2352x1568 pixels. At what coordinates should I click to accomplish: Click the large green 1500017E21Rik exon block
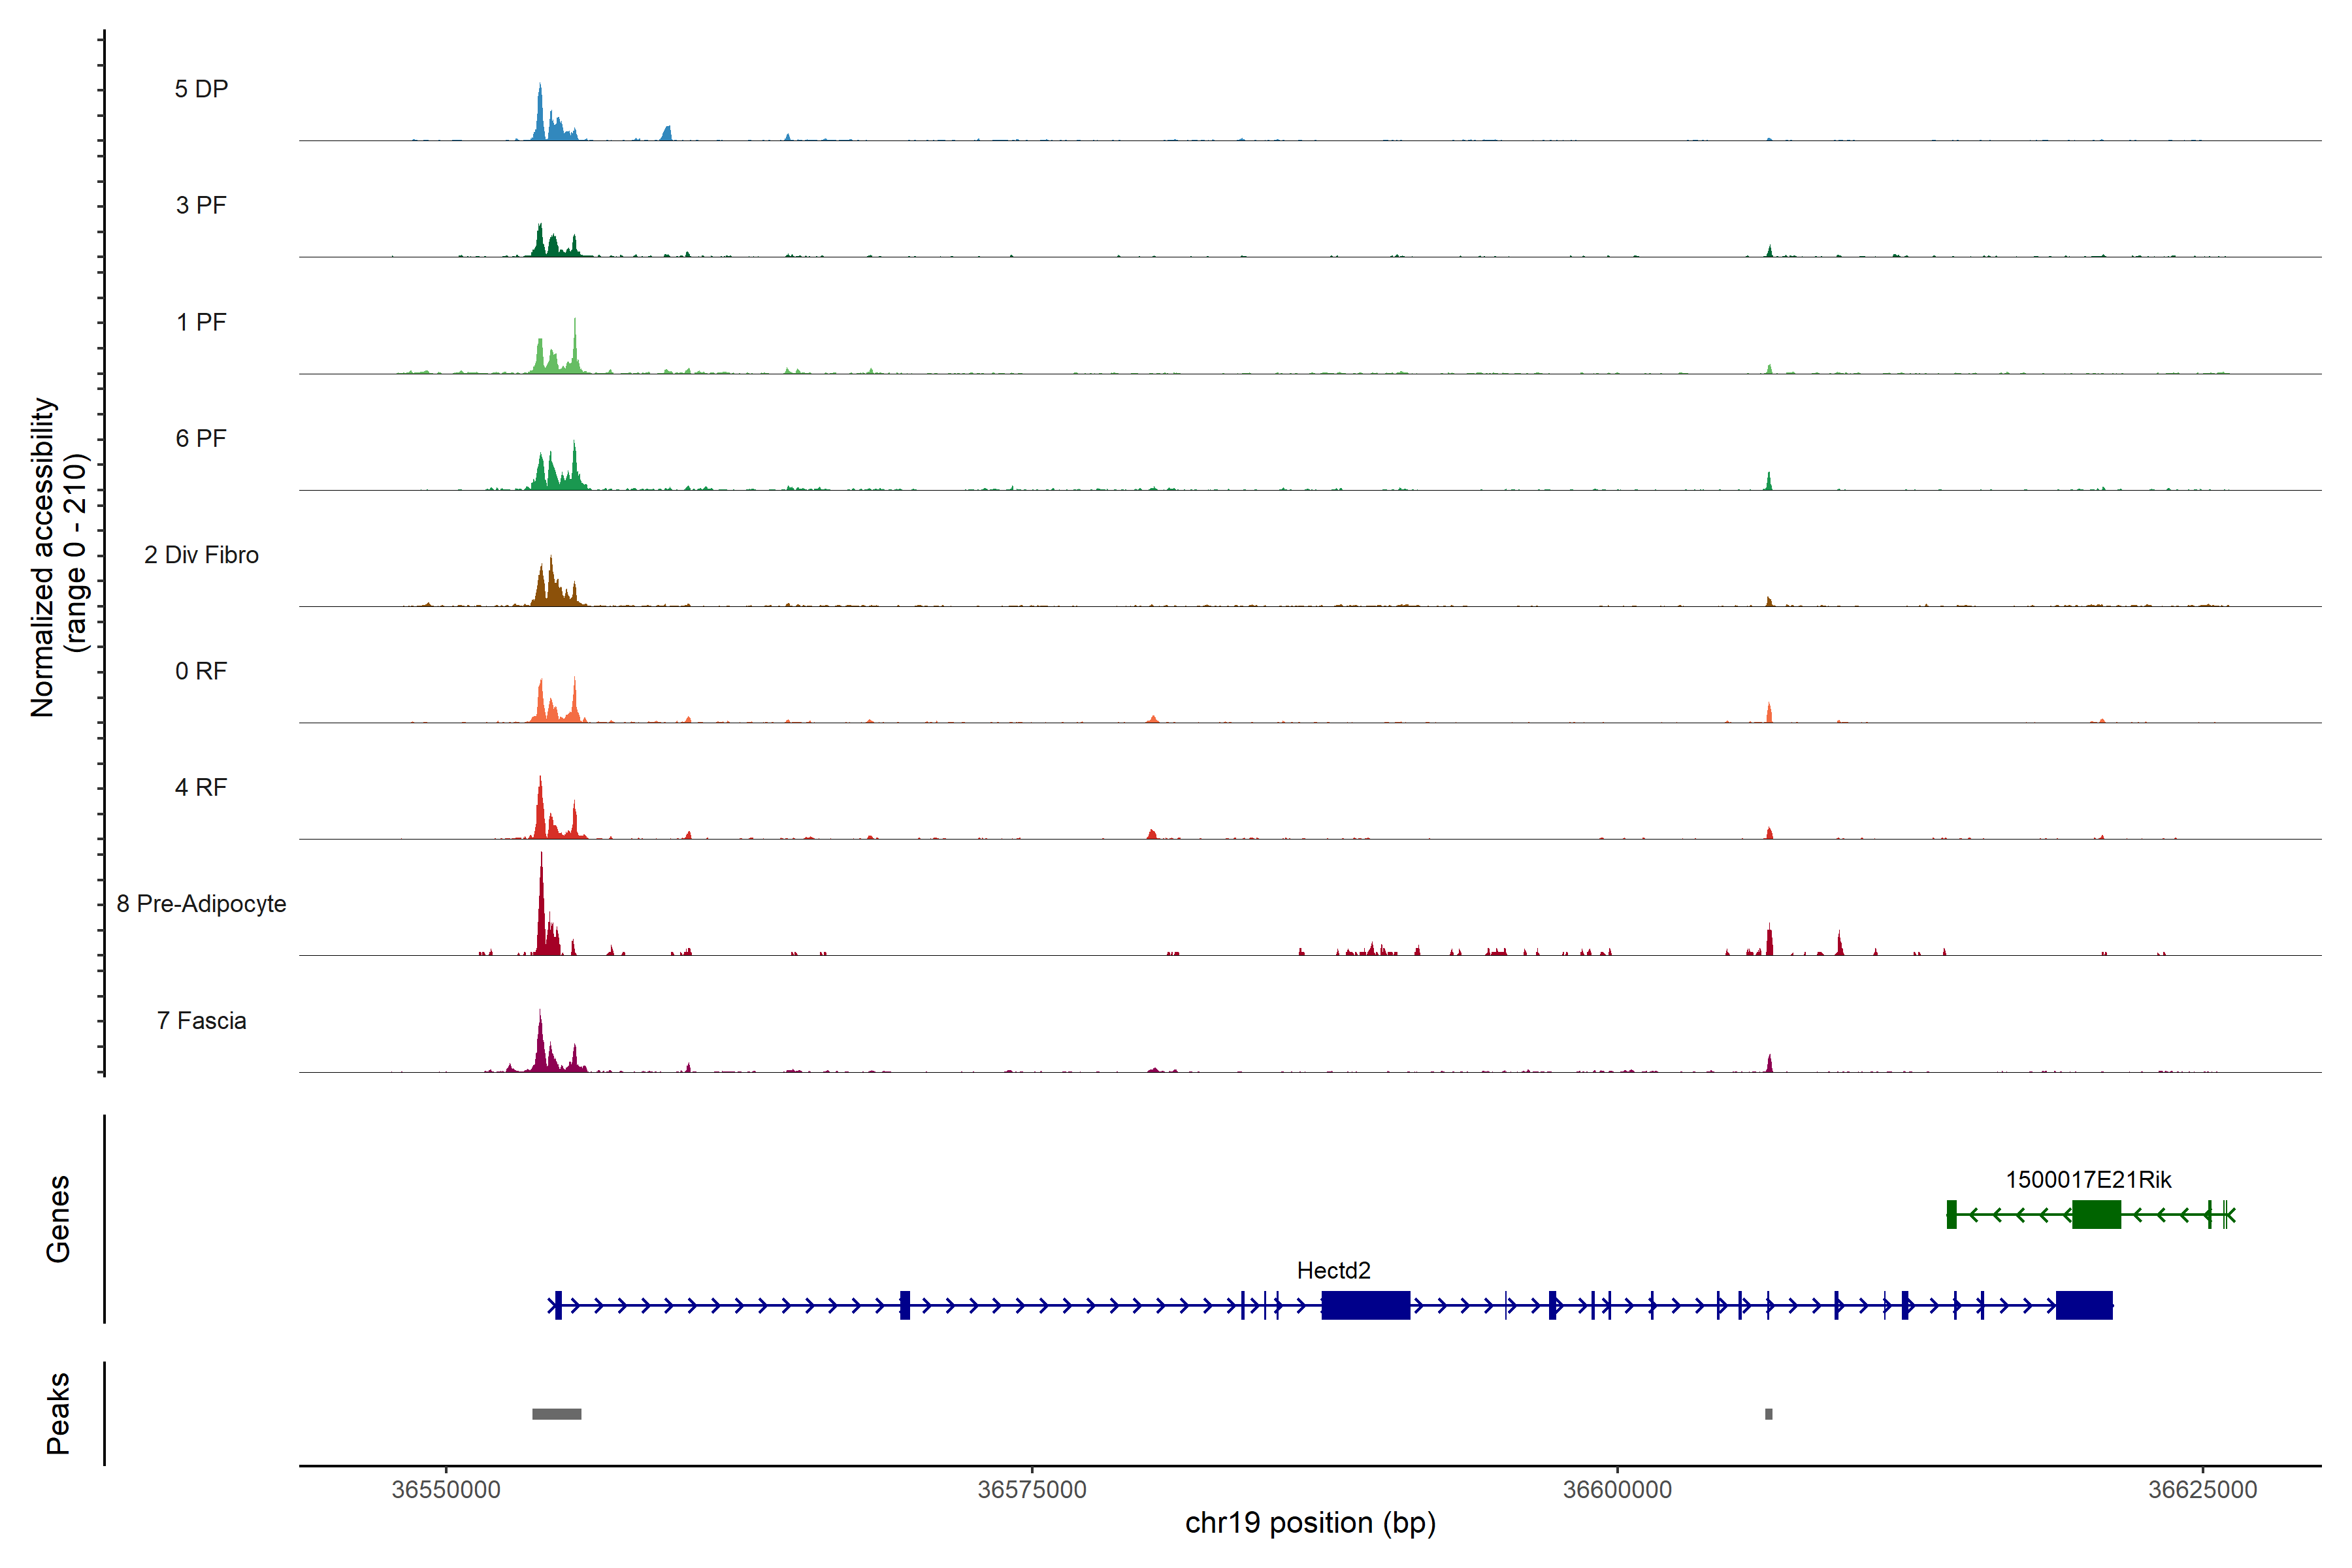click(x=2096, y=1214)
